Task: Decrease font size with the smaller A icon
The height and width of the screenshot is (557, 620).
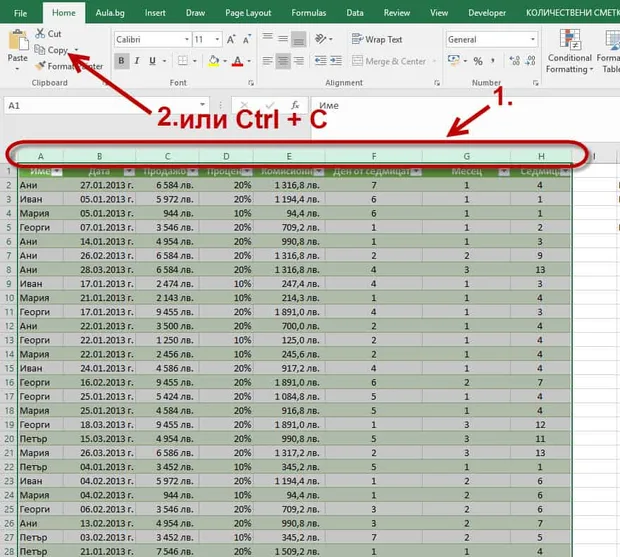Action: [x=247, y=40]
